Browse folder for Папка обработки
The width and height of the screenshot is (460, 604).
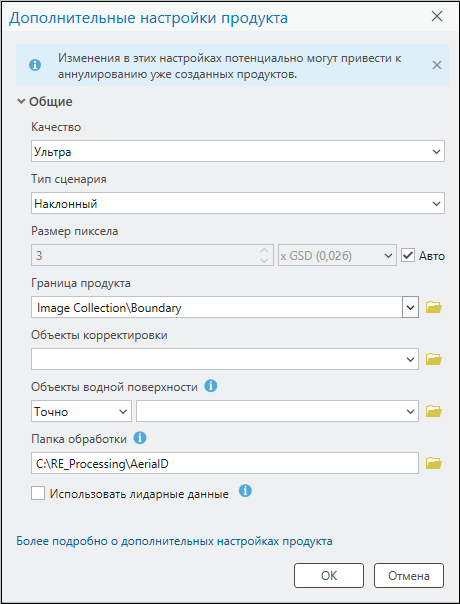[433, 463]
